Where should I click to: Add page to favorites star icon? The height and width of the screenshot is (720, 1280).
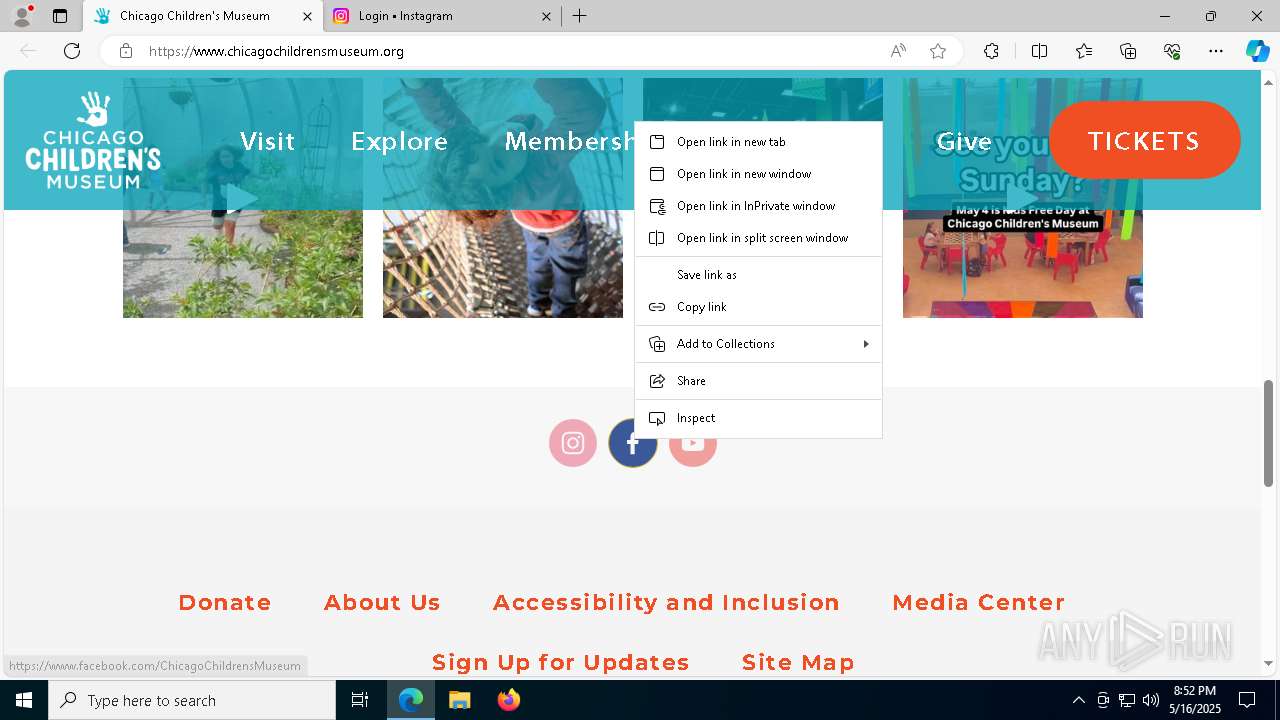tap(938, 51)
